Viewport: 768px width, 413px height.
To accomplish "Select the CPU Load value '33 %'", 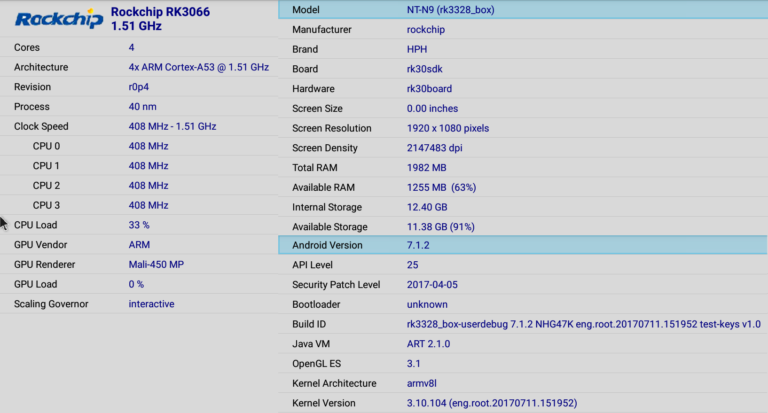I will pos(139,225).
